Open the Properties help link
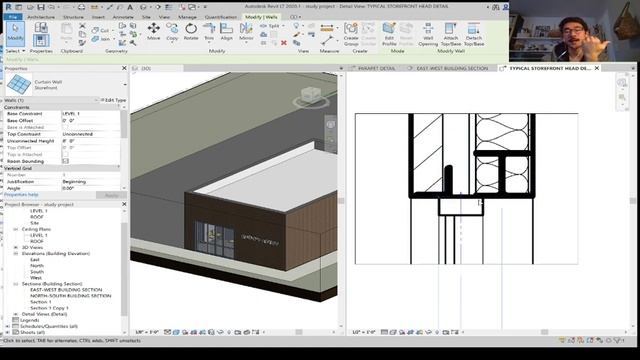Viewport: 640px width, 360px height. pos(21,195)
